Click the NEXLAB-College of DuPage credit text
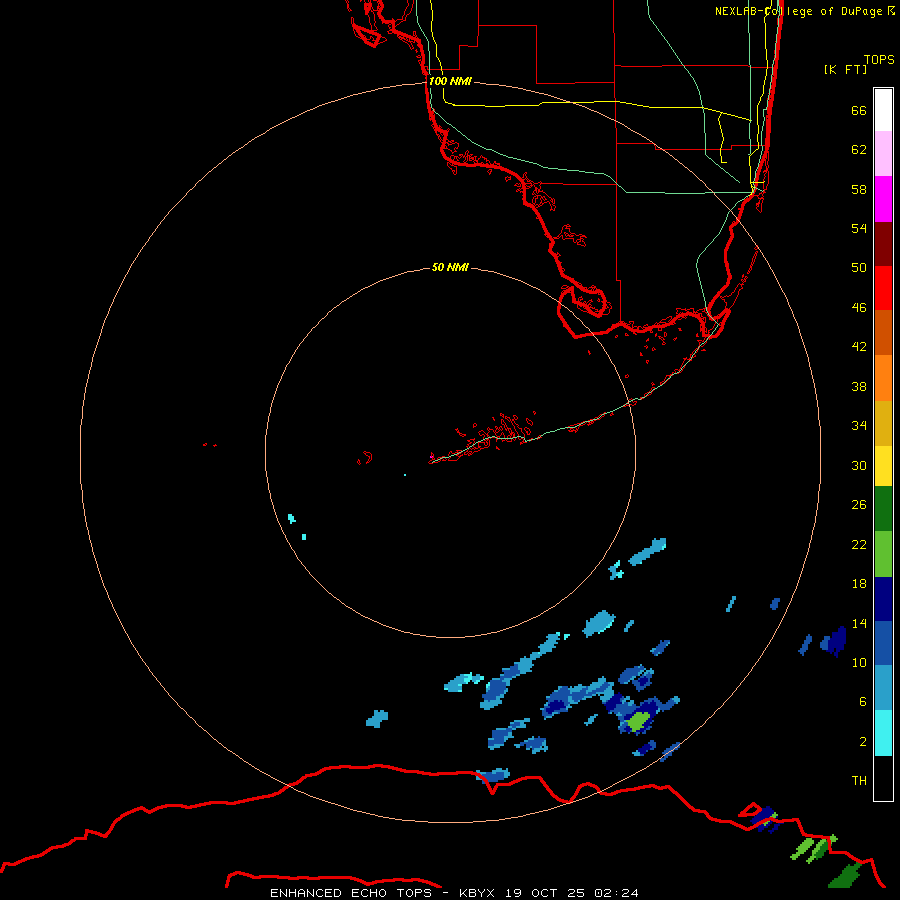 tap(805, 11)
